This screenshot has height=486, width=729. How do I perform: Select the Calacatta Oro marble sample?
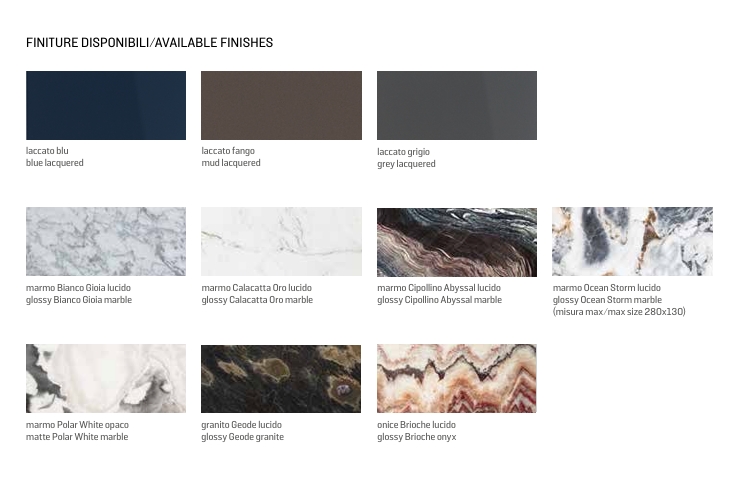pyautogui.click(x=281, y=242)
